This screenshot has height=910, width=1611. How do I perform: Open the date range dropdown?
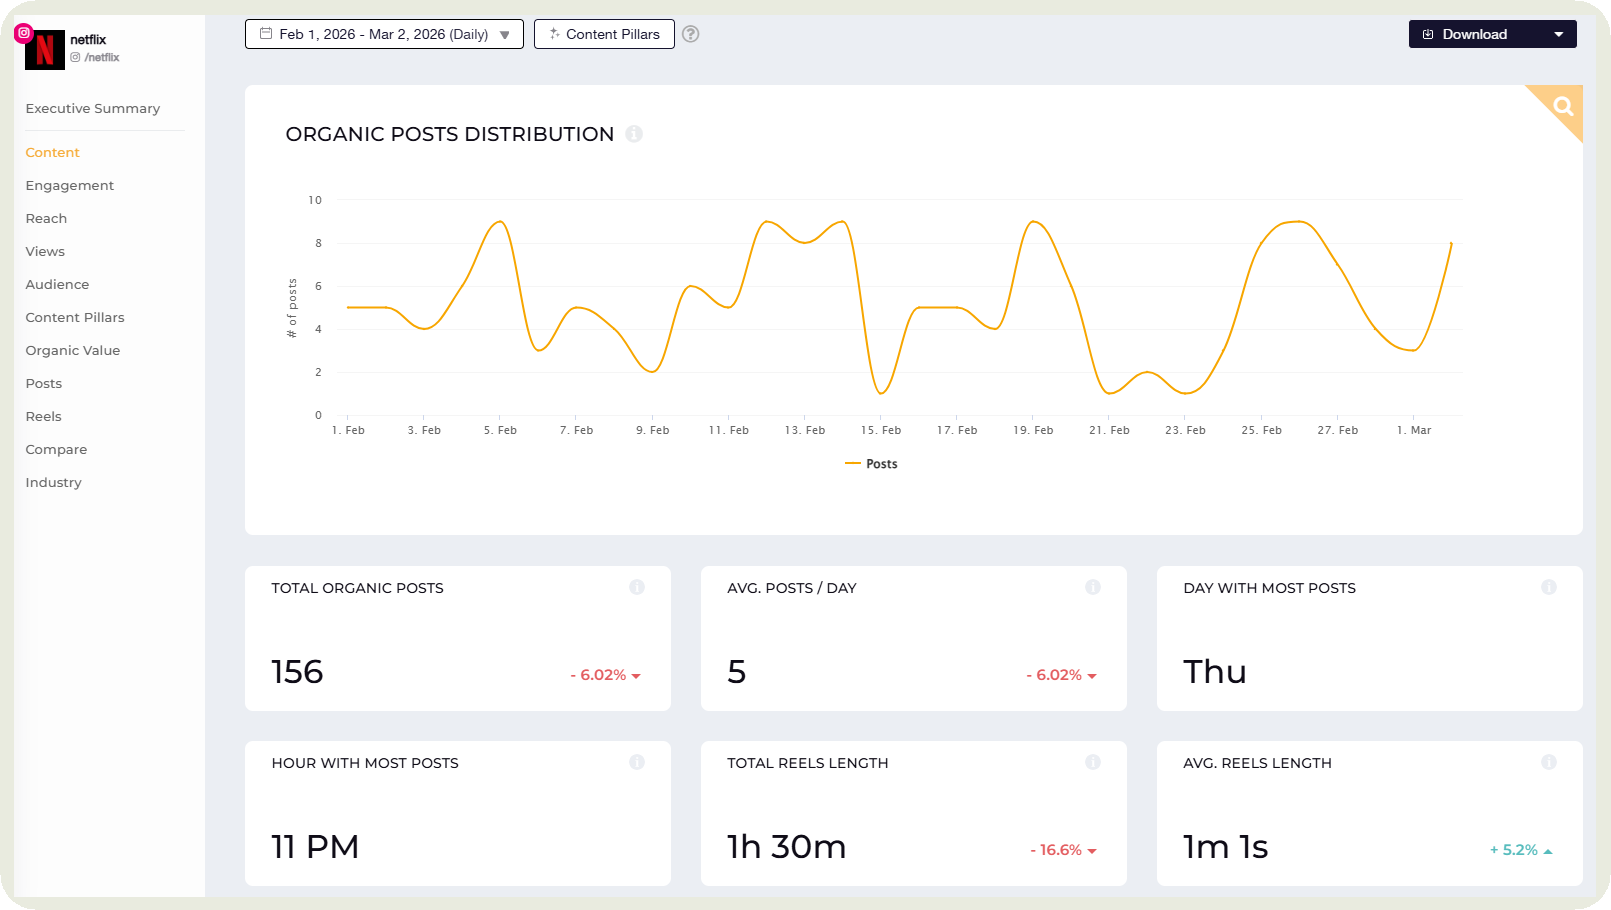(x=384, y=34)
